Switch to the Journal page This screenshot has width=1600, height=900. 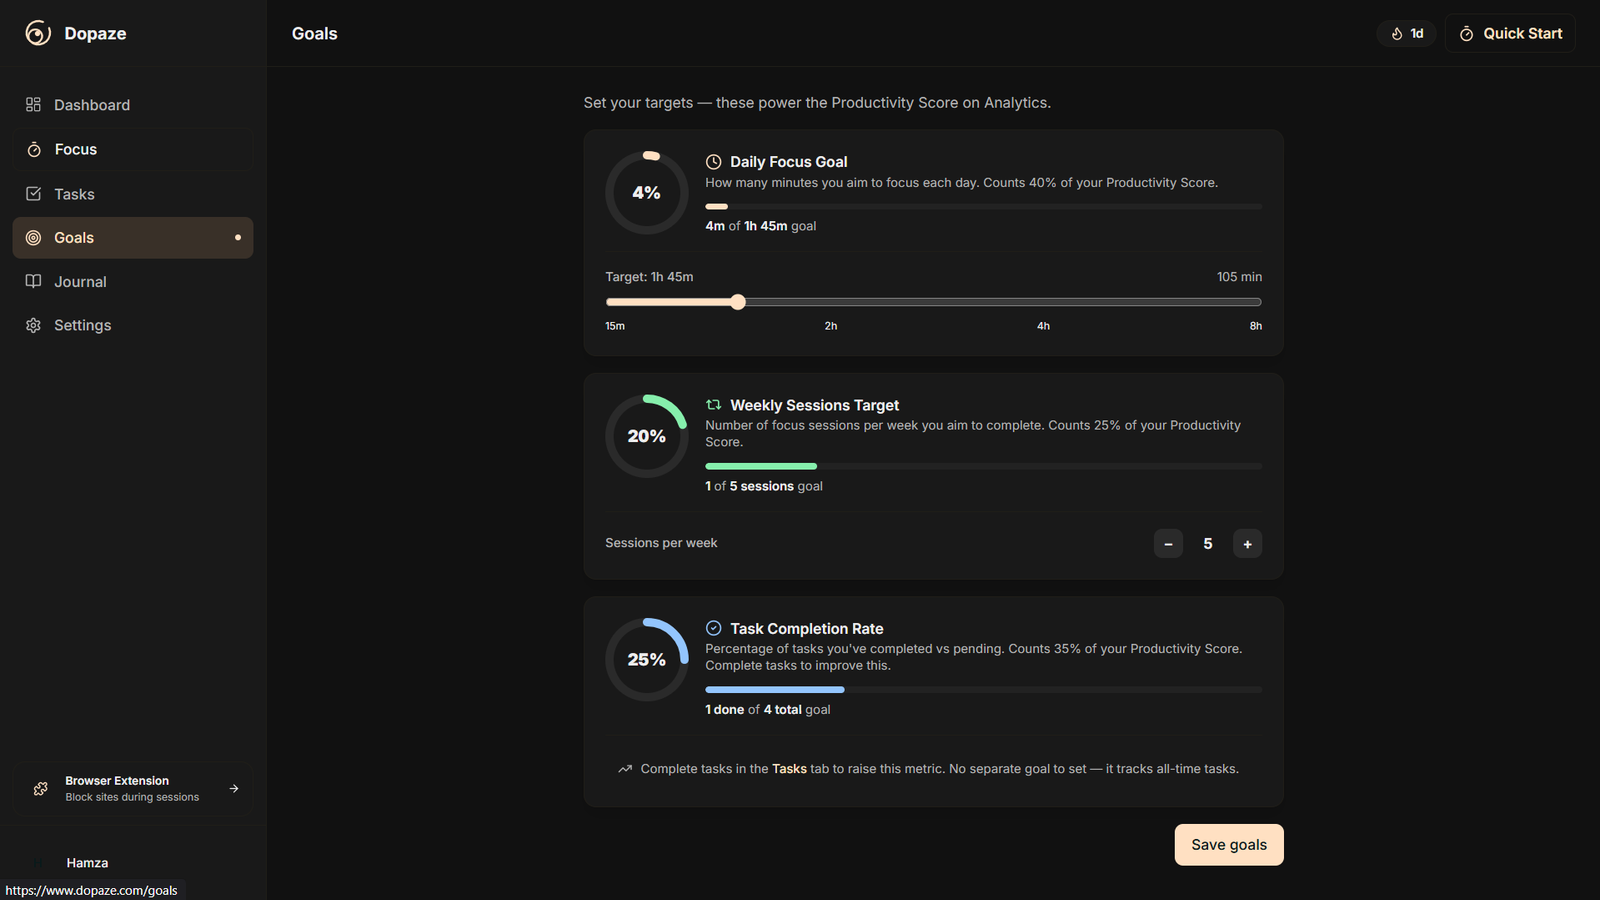pos(80,282)
